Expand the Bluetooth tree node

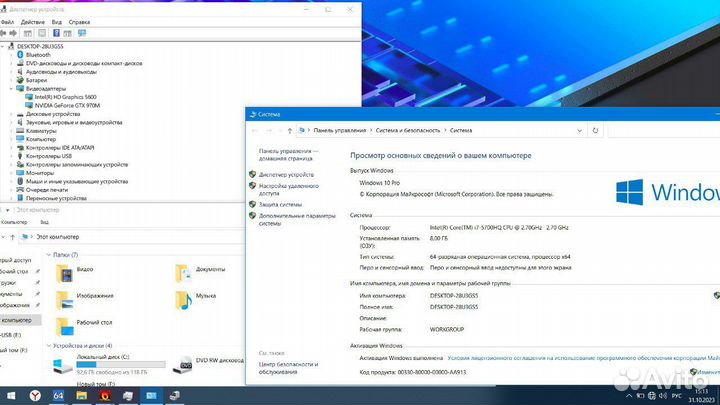(11, 55)
